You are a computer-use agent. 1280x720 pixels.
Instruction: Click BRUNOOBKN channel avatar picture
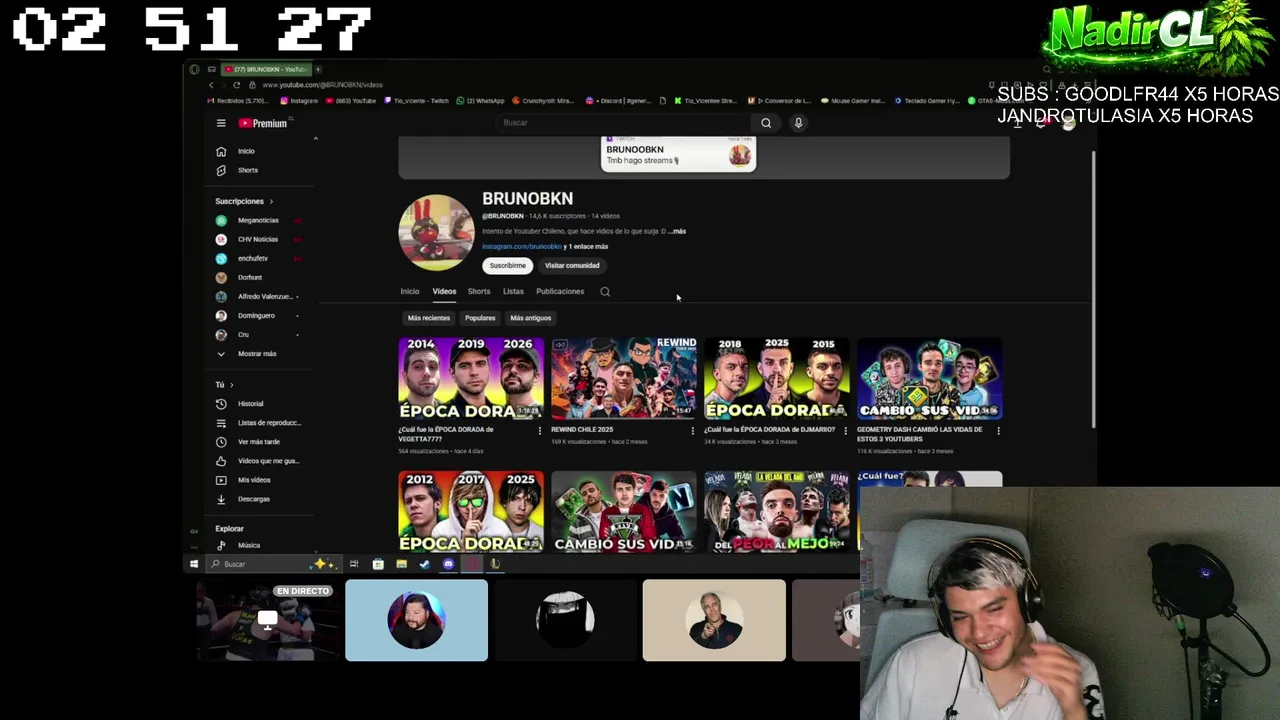[436, 233]
